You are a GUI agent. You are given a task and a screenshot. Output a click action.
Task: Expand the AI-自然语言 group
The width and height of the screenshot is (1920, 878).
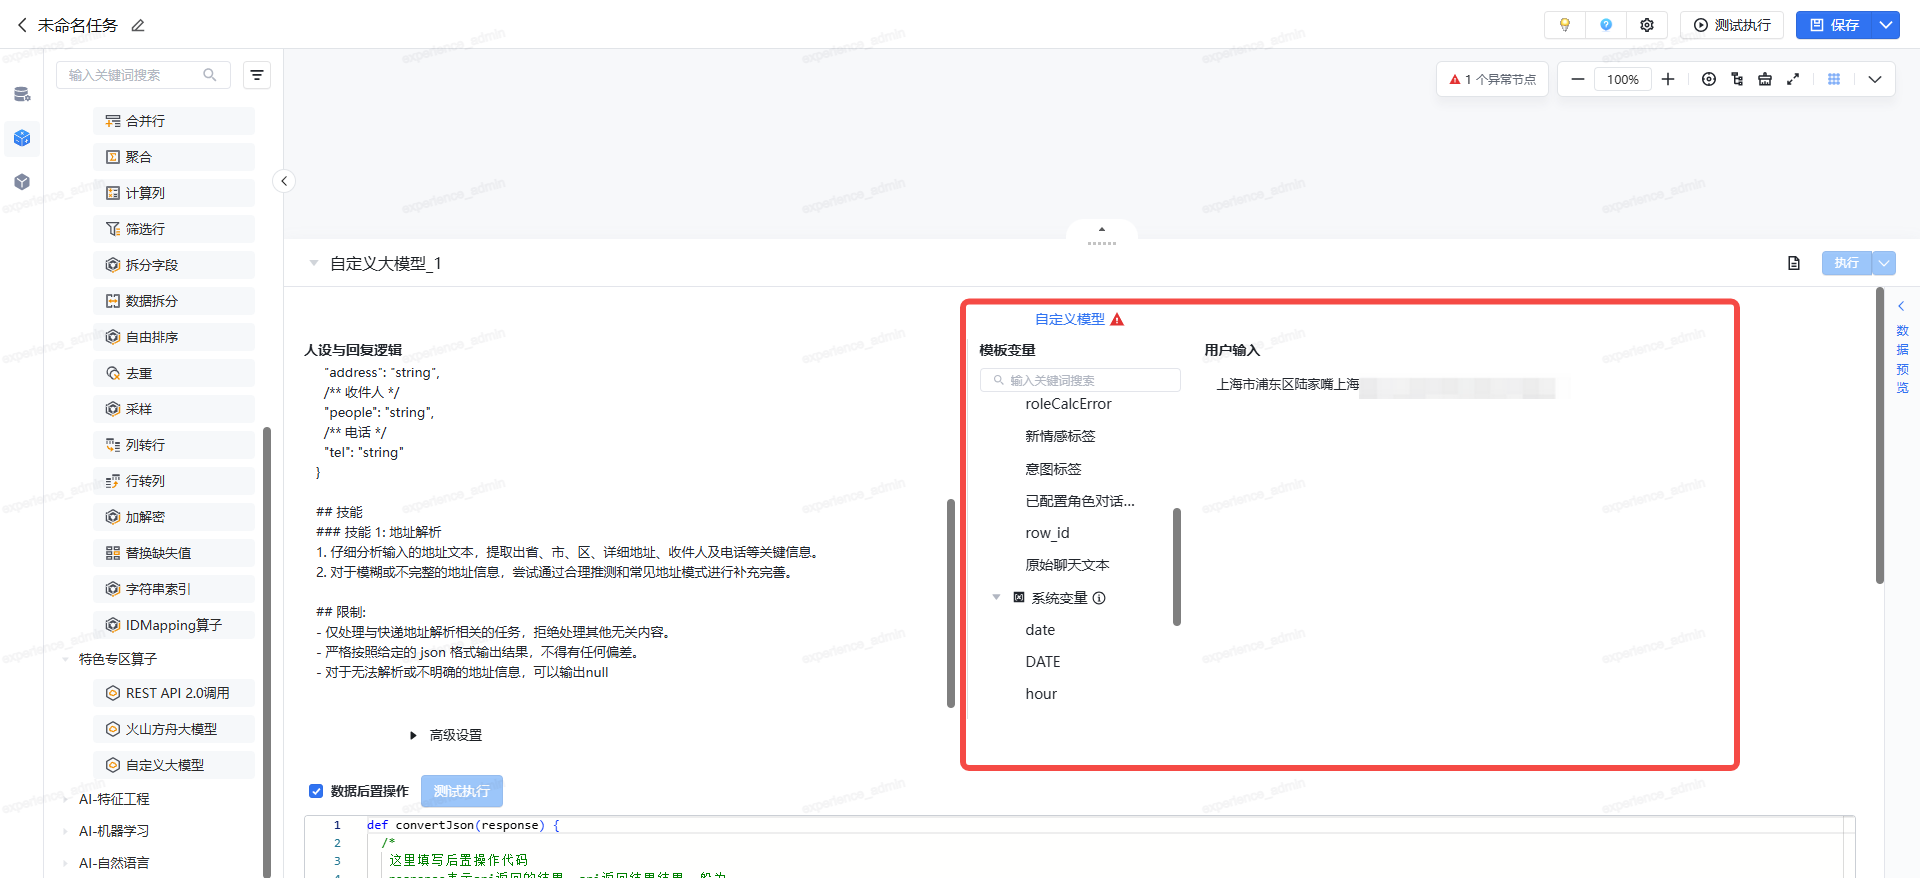coord(66,863)
